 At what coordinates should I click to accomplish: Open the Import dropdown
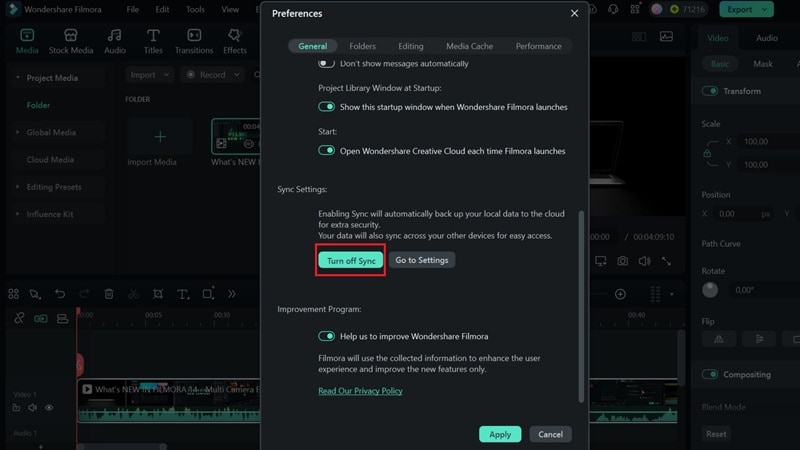149,74
